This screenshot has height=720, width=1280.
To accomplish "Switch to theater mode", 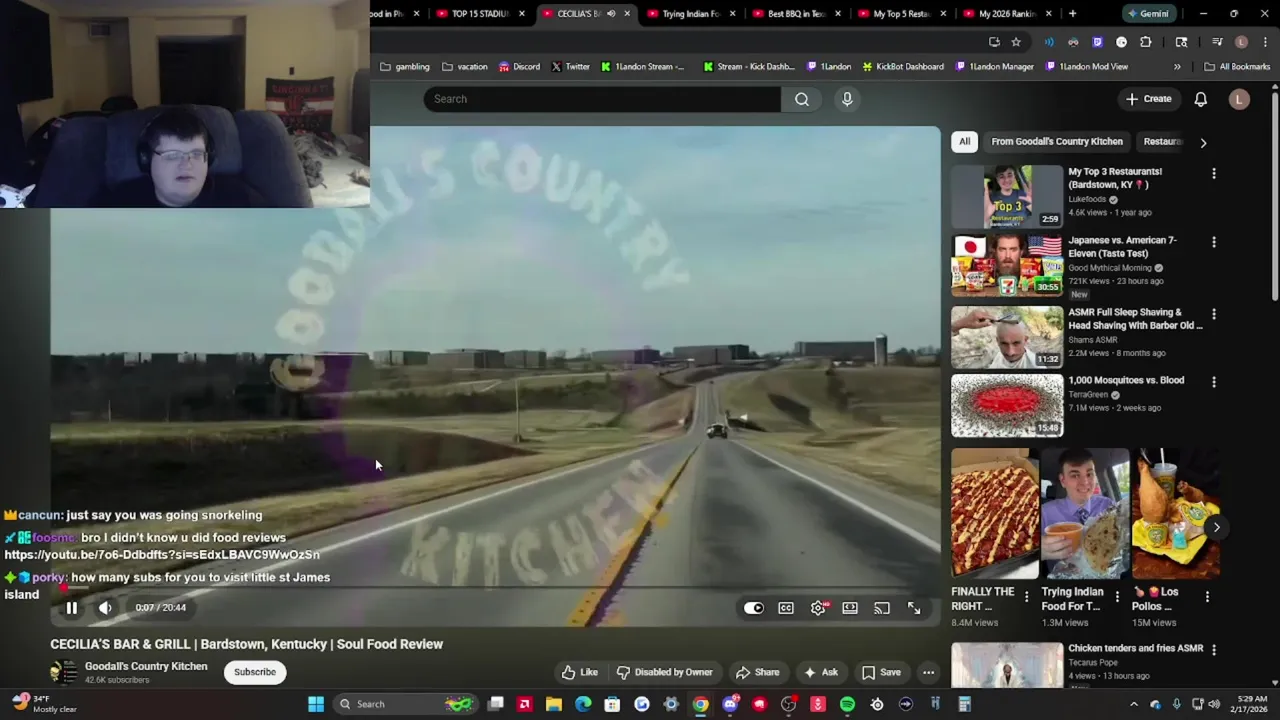I will tap(850, 608).
